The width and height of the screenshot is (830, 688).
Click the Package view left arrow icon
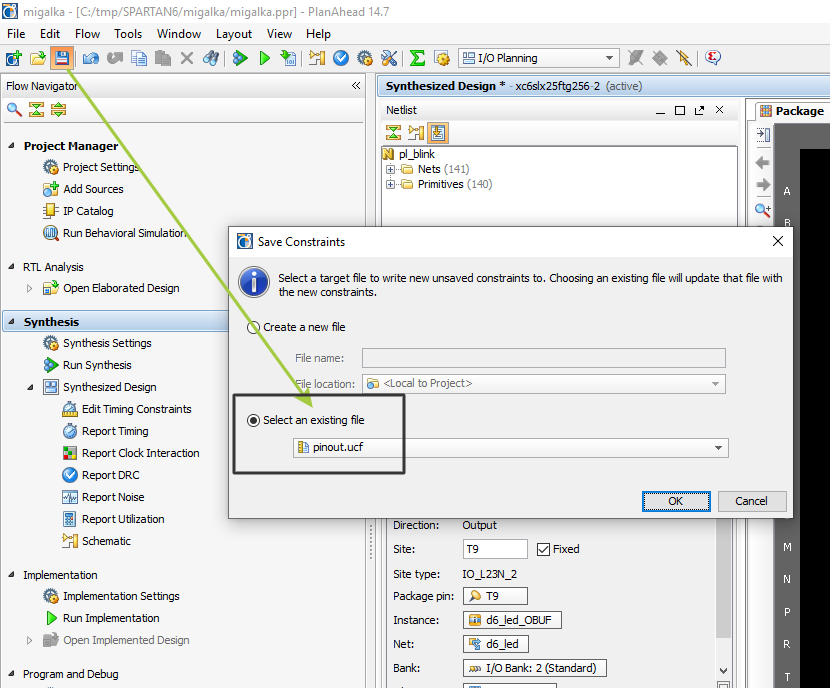click(x=763, y=162)
